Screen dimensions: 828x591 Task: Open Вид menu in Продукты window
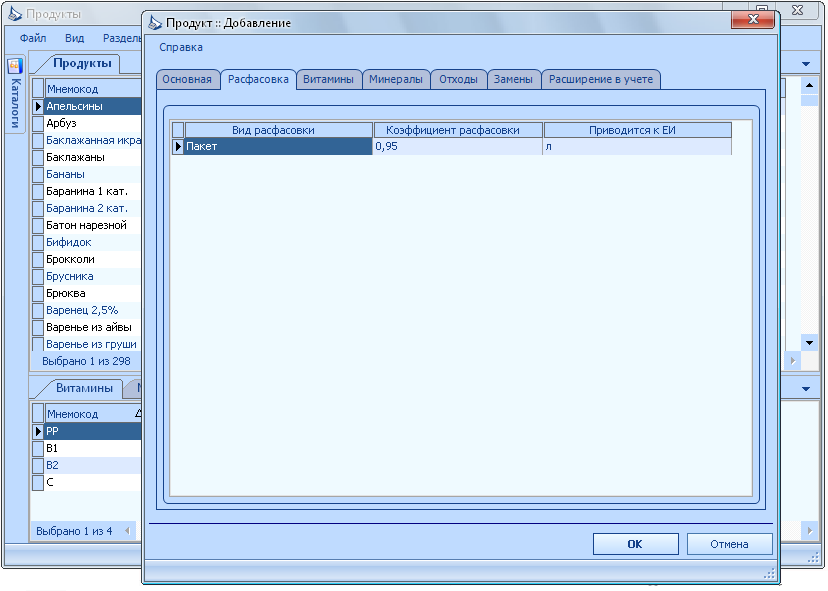pos(74,38)
